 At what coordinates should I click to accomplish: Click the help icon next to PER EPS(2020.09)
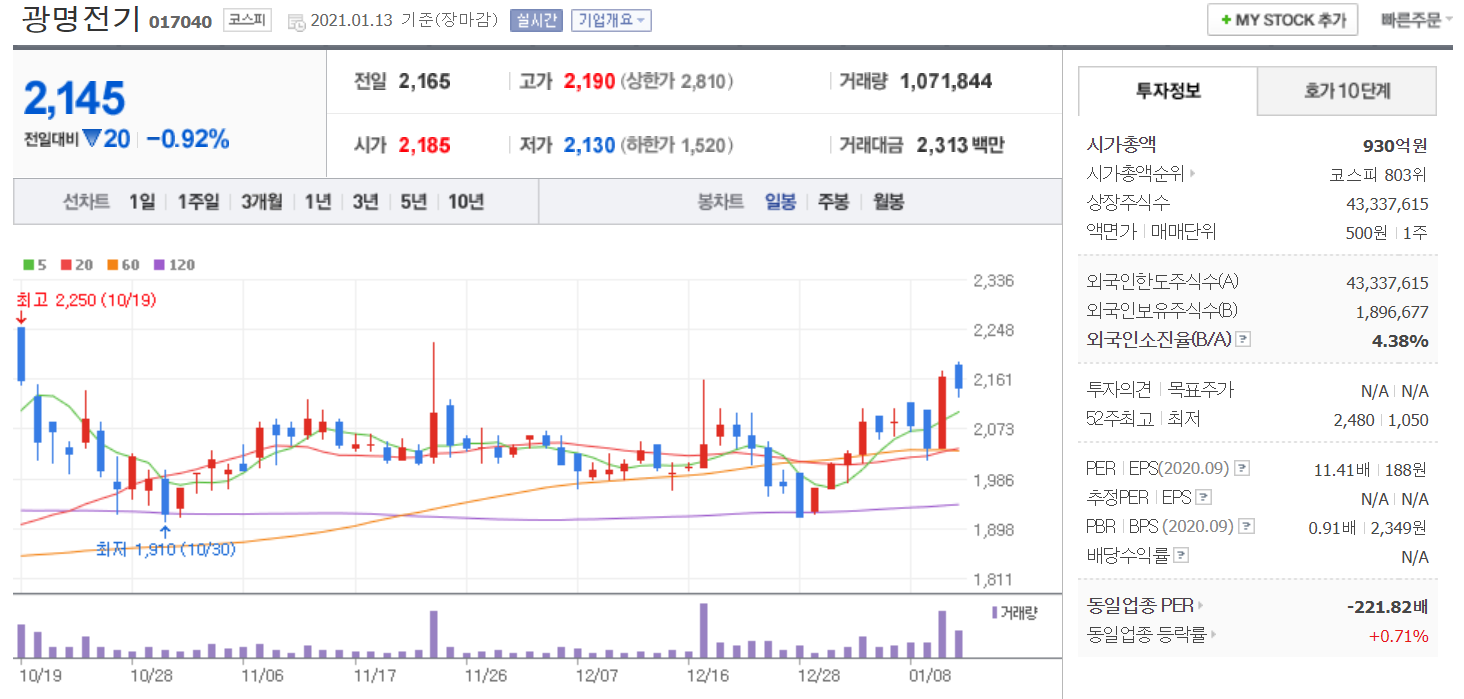click(x=1241, y=468)
